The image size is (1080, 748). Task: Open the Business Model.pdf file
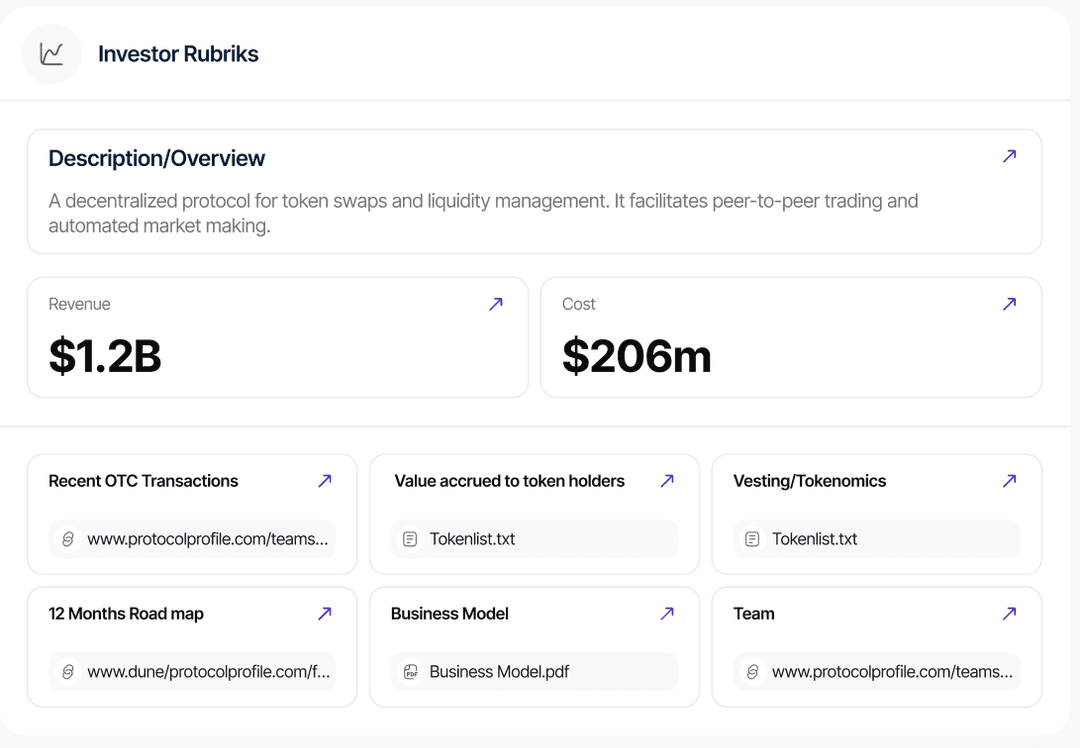click(499, 672)
